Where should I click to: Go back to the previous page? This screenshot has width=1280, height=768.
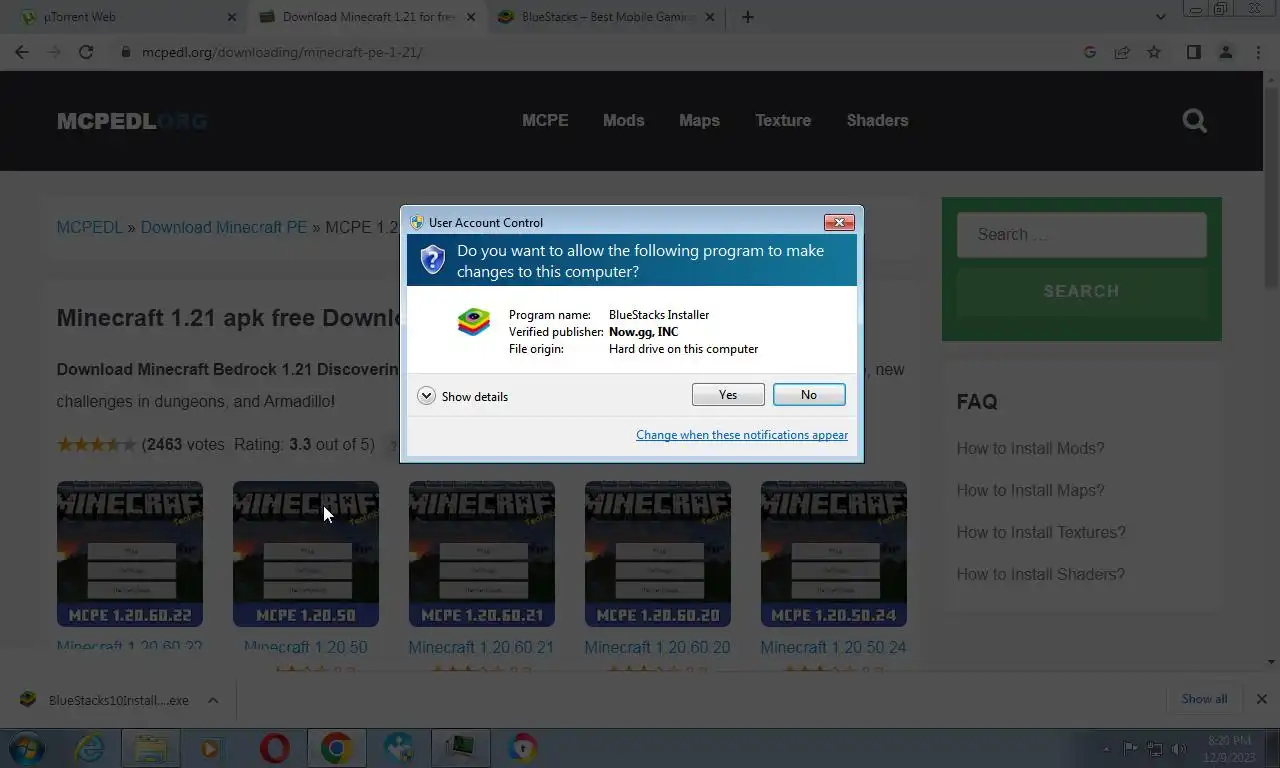(22, 52)
